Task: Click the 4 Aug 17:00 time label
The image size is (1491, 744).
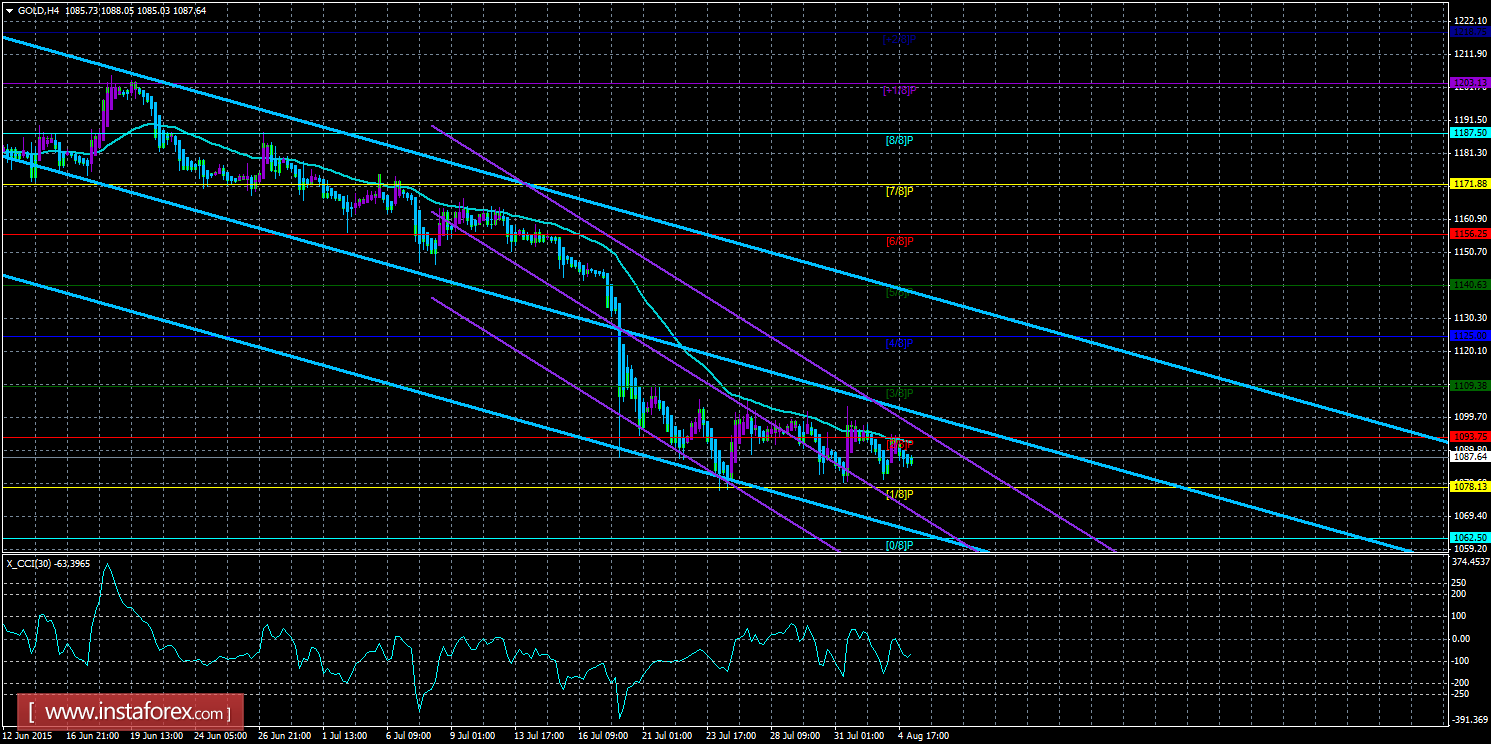Action: click(924, 735)
